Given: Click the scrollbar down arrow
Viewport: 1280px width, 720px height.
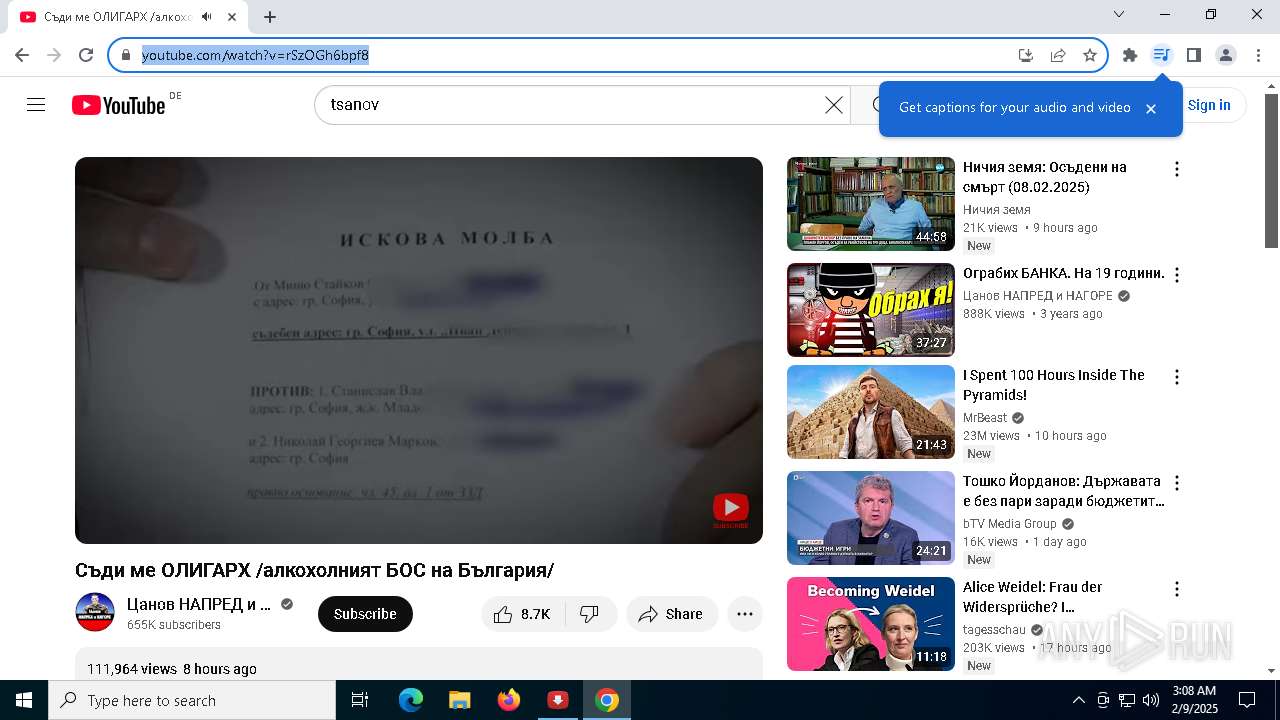Looking at the screenshot, I should point(1271,671).
